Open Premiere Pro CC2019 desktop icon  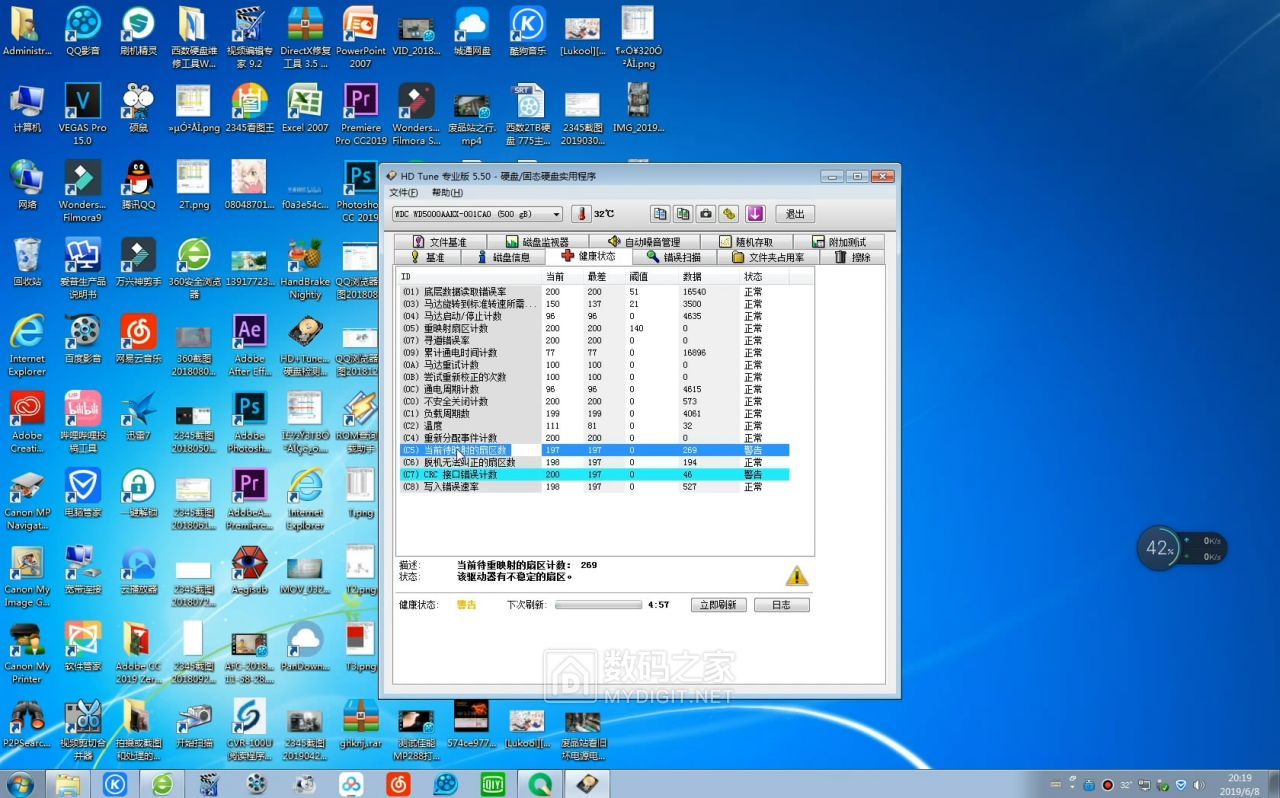point(361,113)
